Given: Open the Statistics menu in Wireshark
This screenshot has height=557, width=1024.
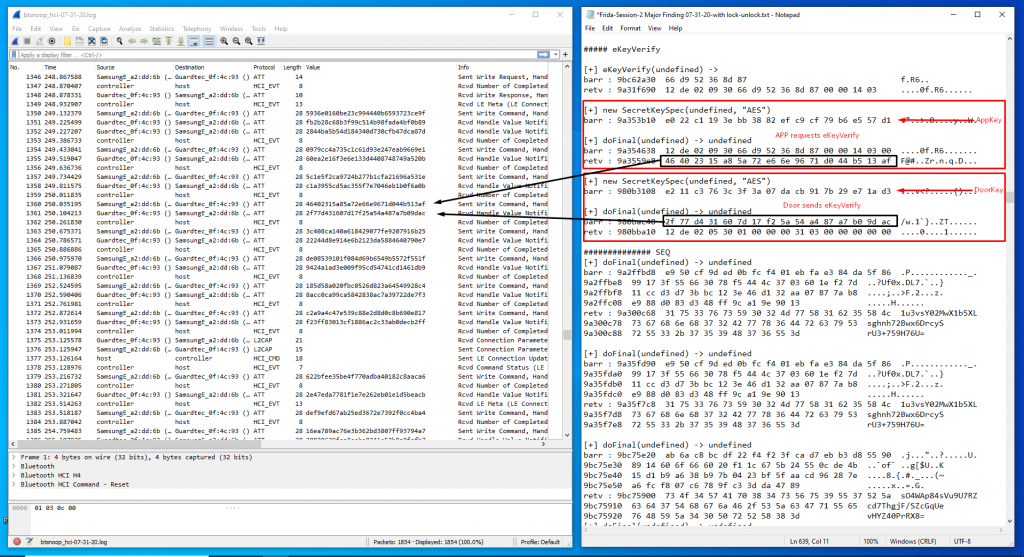Looking at the screenshot, I should 160,29.
